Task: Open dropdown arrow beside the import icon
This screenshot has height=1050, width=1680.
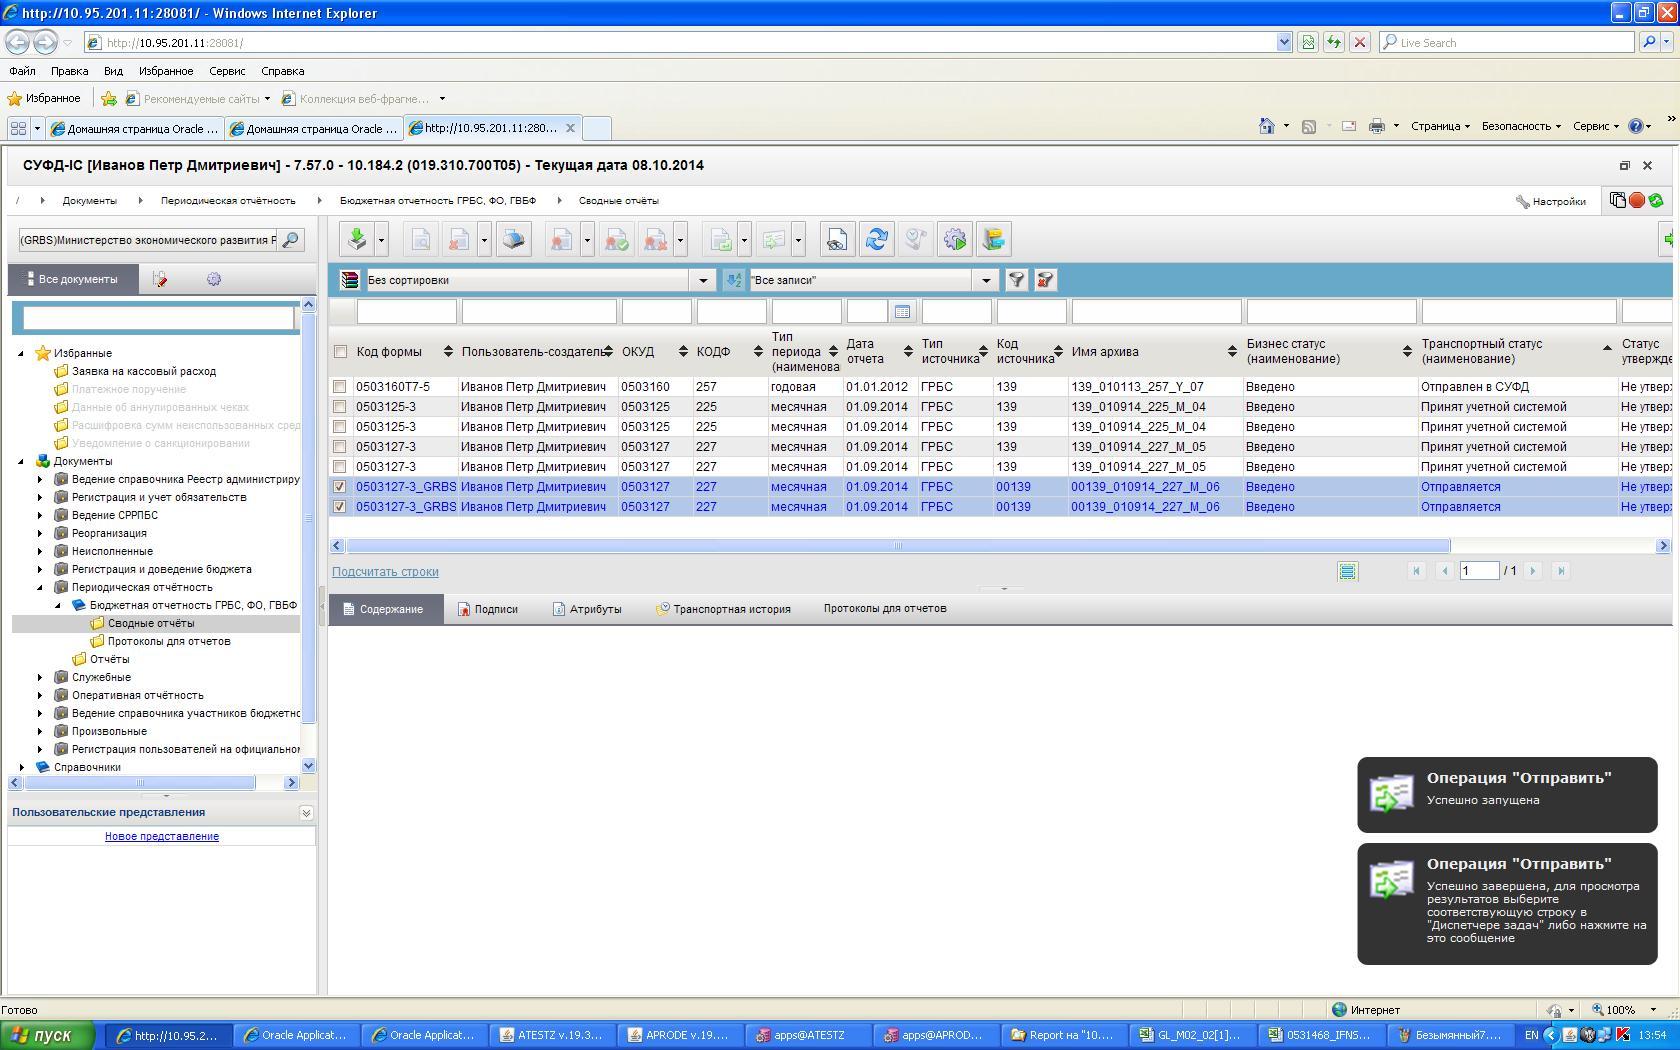Action: coord(381,240)
